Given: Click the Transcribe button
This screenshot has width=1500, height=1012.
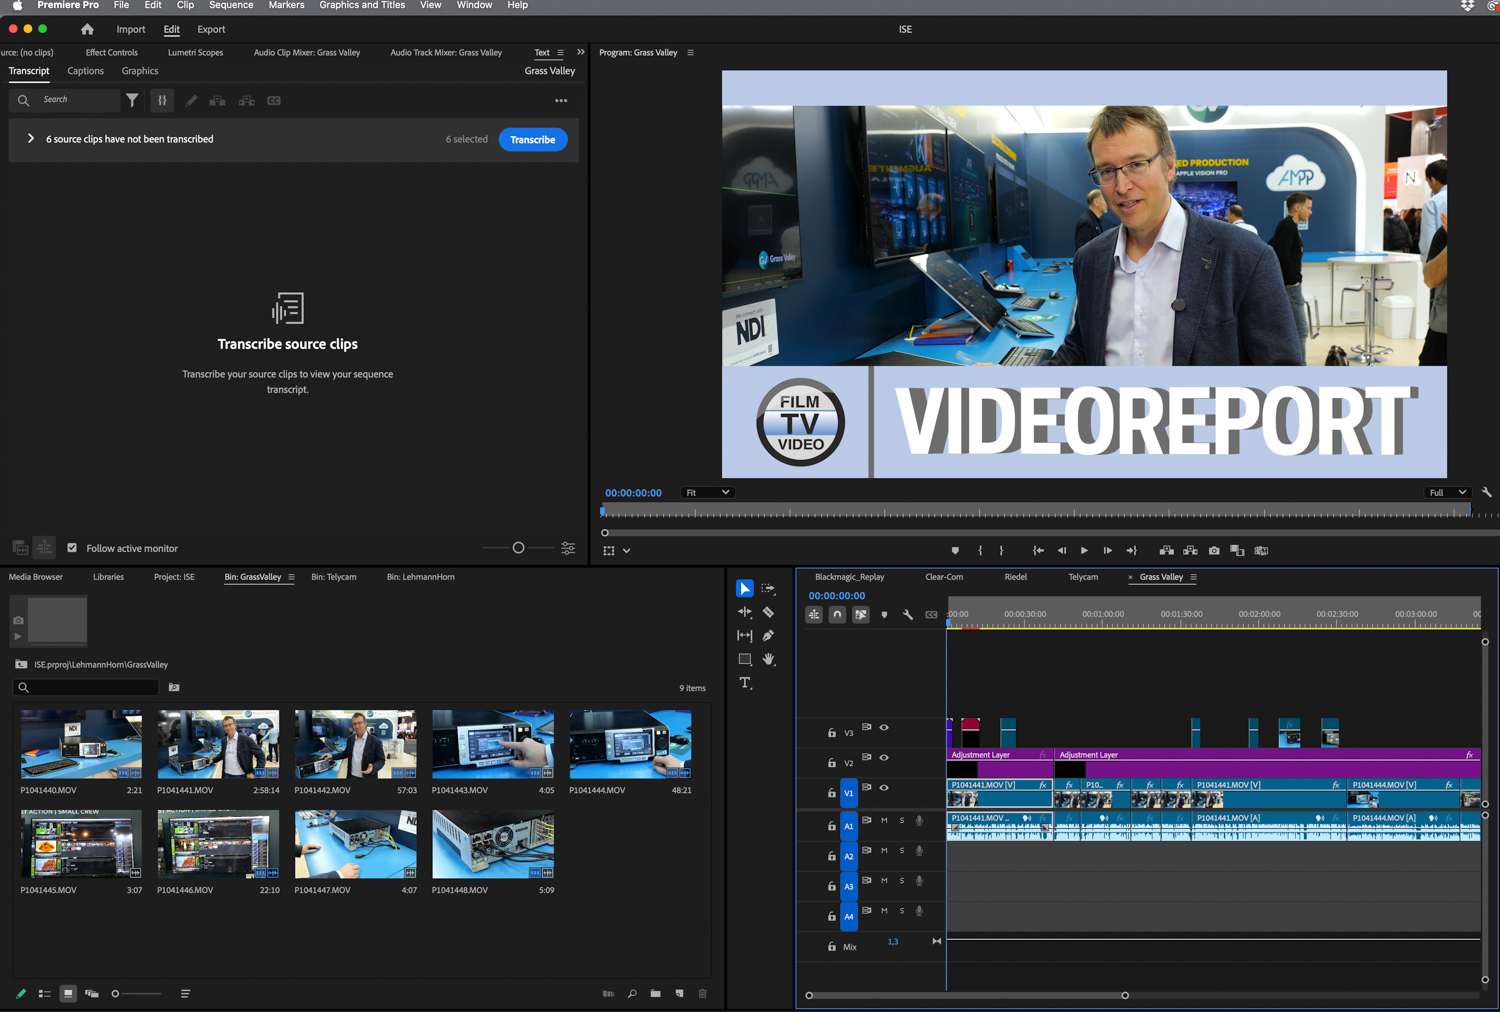Looking at the screenshot, I should point(533,140).
